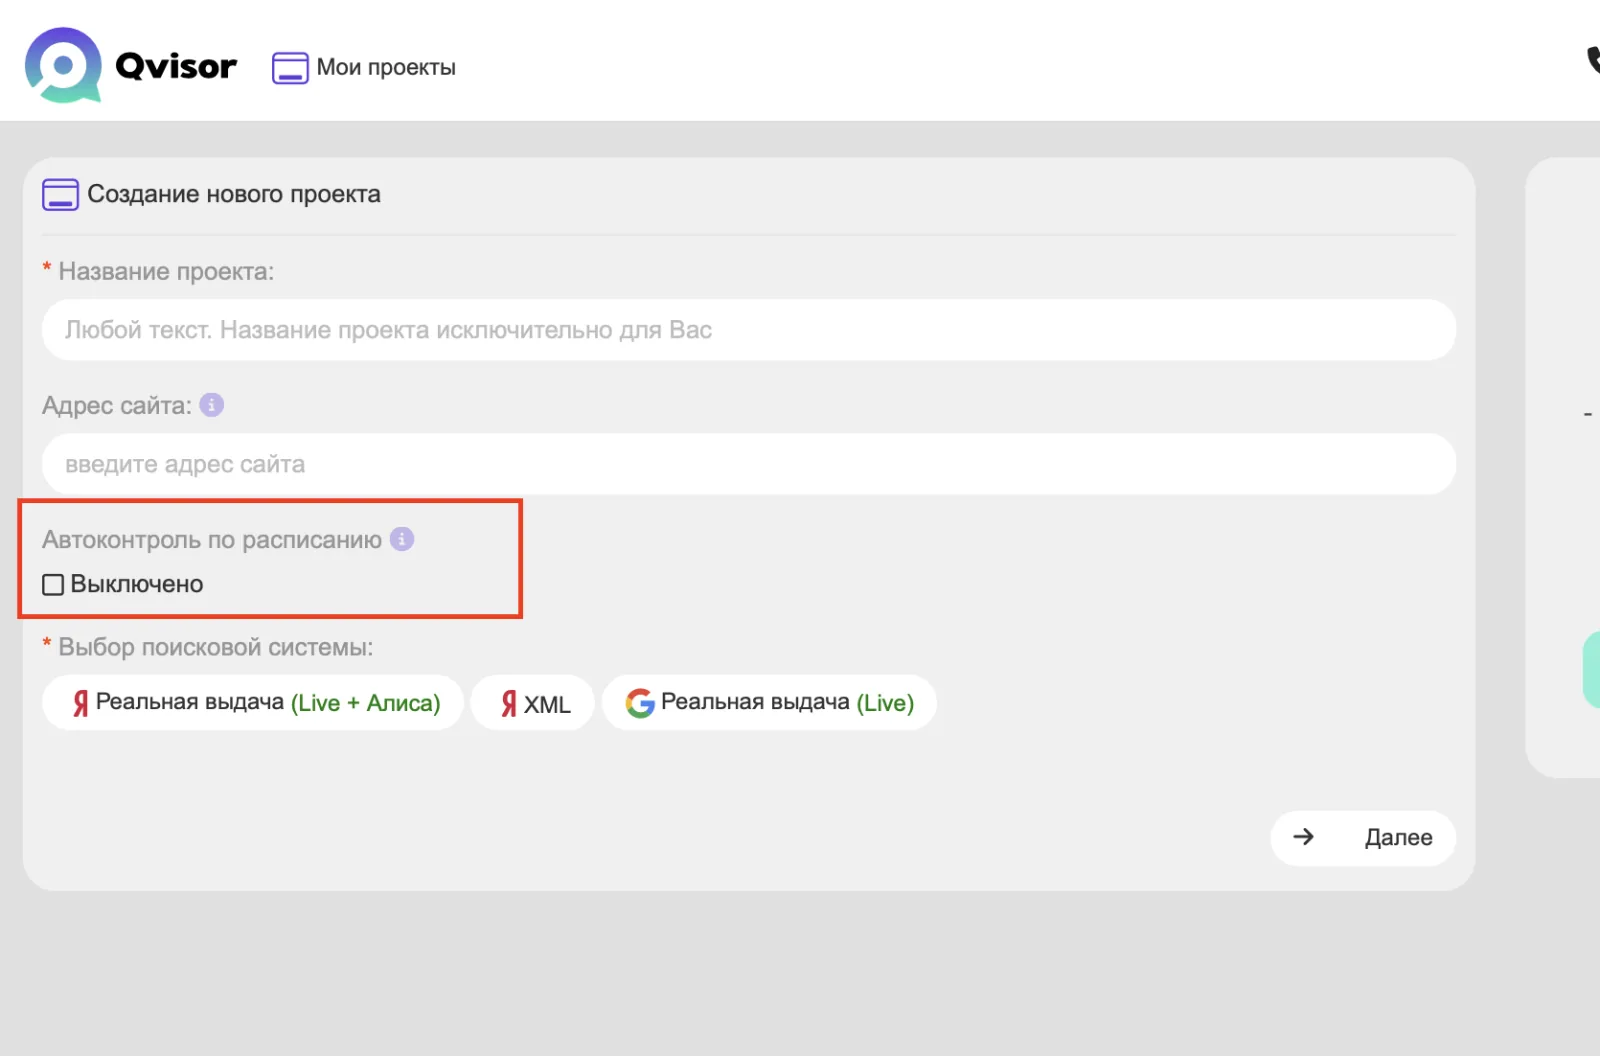Click the purple icon beside Создание нового проекта
Image resolution: width=1600 pixels, height=1056 pixels.
click(60, 194)
